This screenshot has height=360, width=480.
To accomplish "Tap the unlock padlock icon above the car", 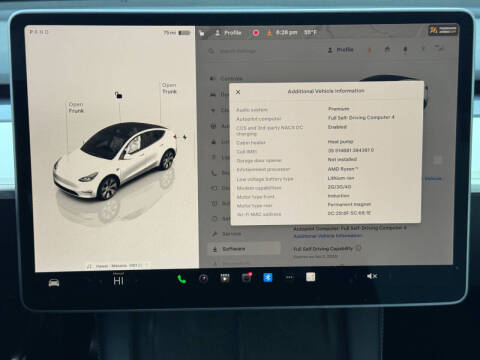I will pyautogui.click(x=119, y=95).
